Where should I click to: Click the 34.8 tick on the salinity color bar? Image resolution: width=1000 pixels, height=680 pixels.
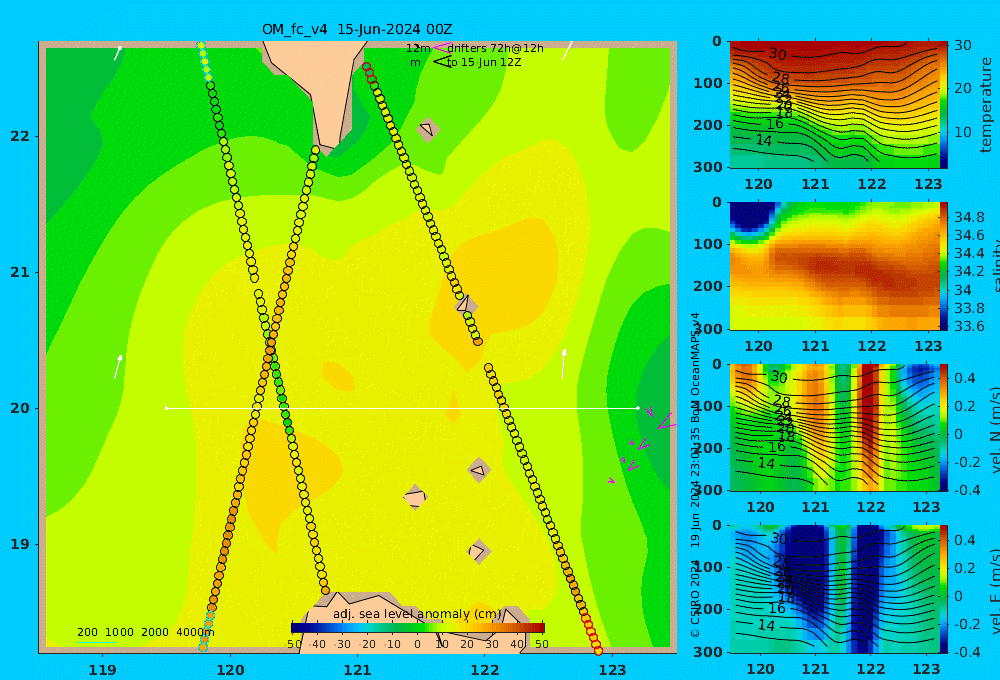pyautogui.click(x=969, y=217)
